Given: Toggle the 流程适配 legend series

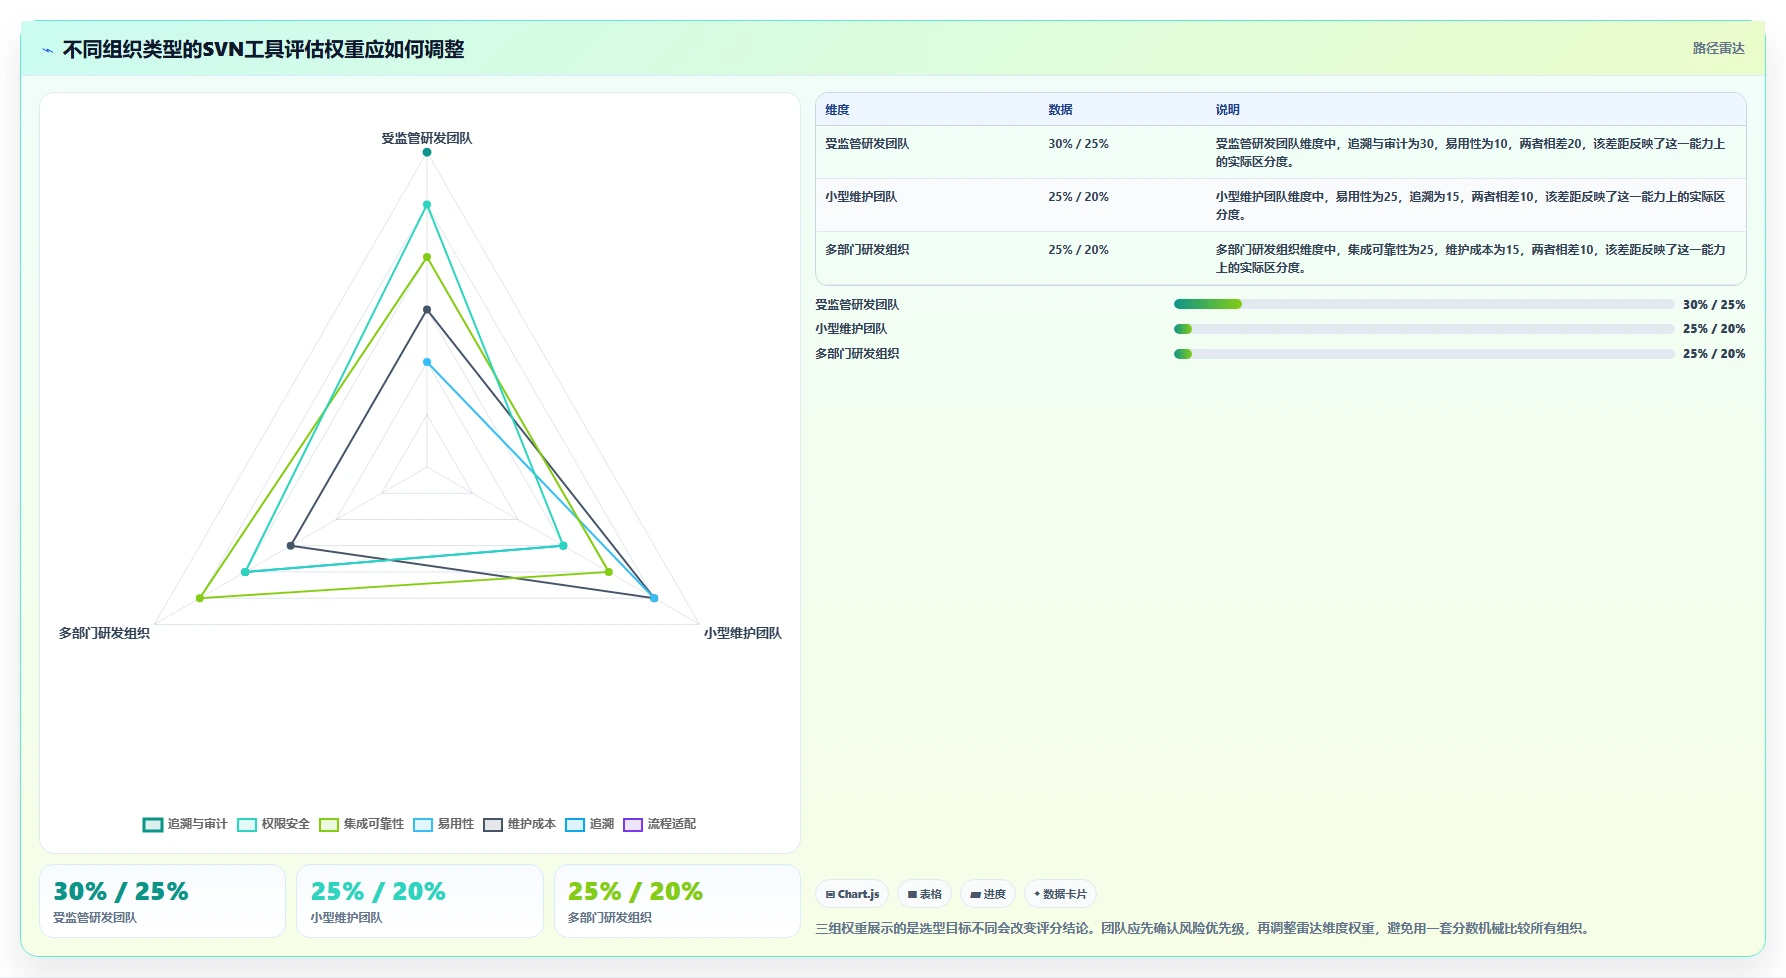Looking at the screenshot, I should pos(660,824).
